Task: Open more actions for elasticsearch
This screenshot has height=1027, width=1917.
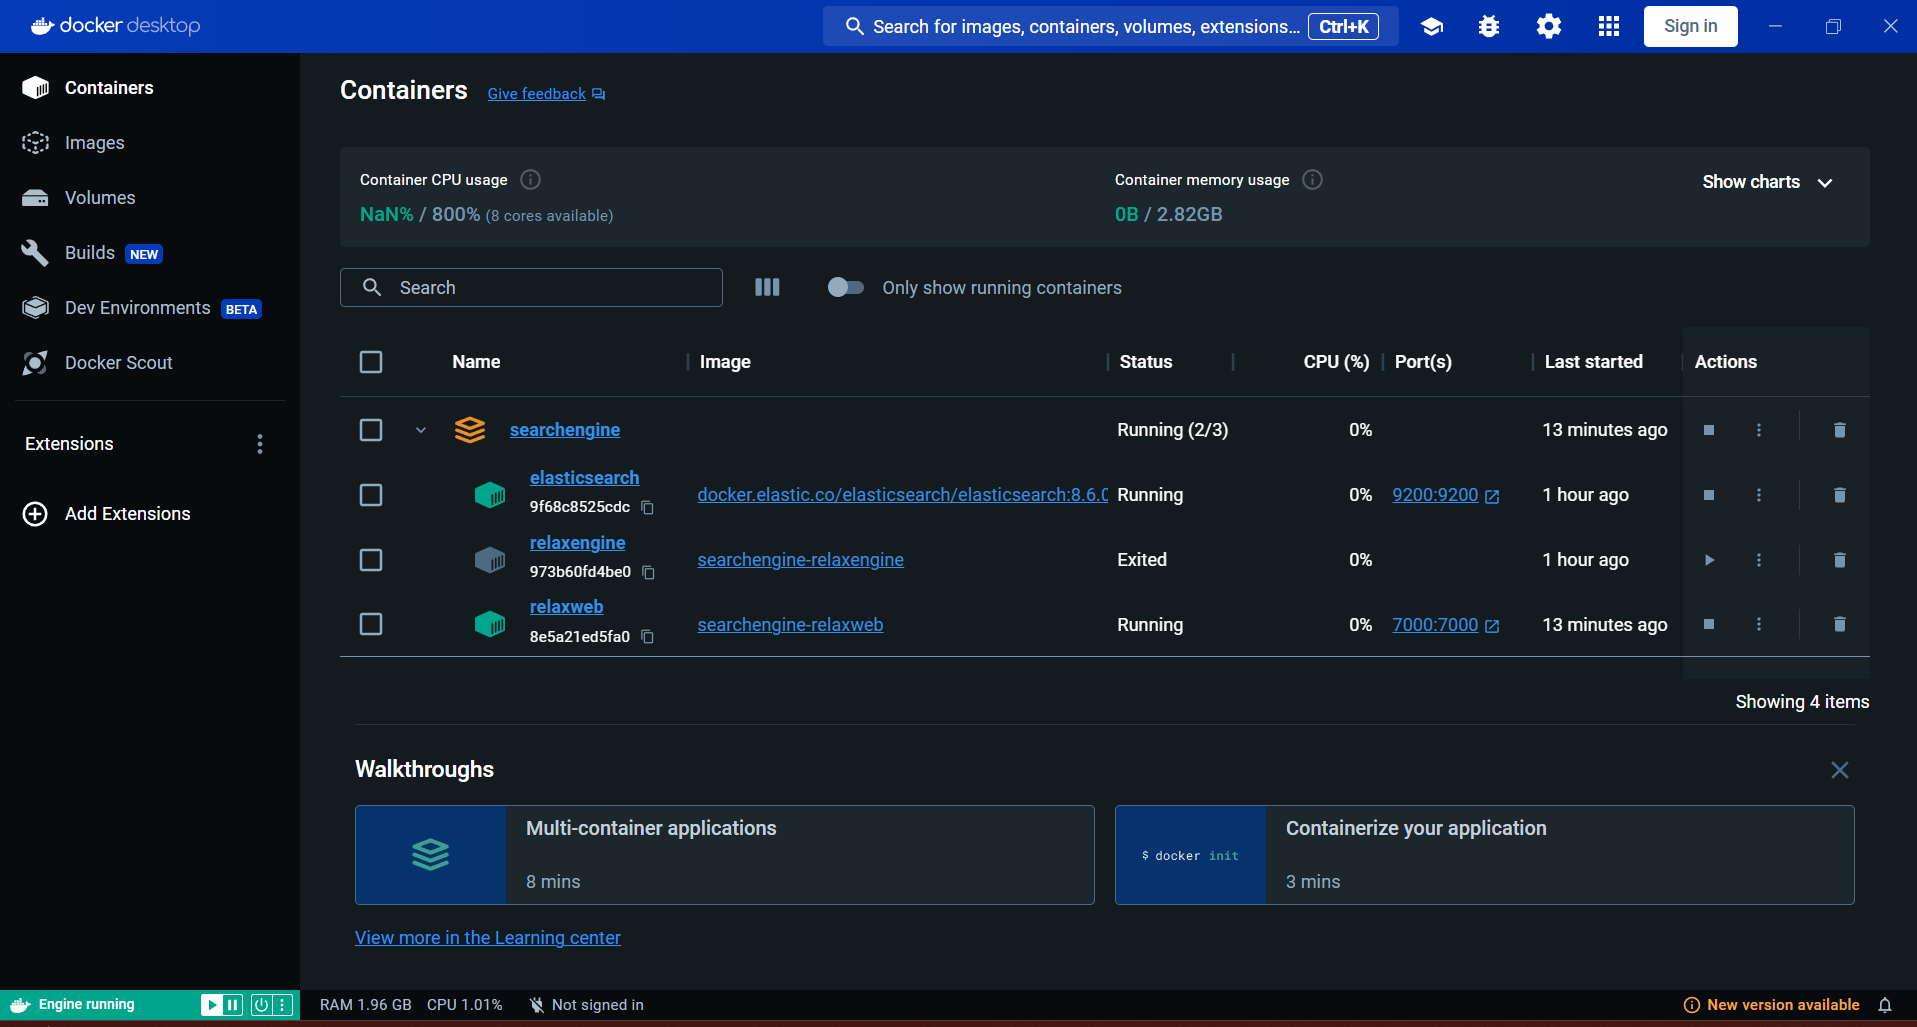Action: [x=1759, y=495]
